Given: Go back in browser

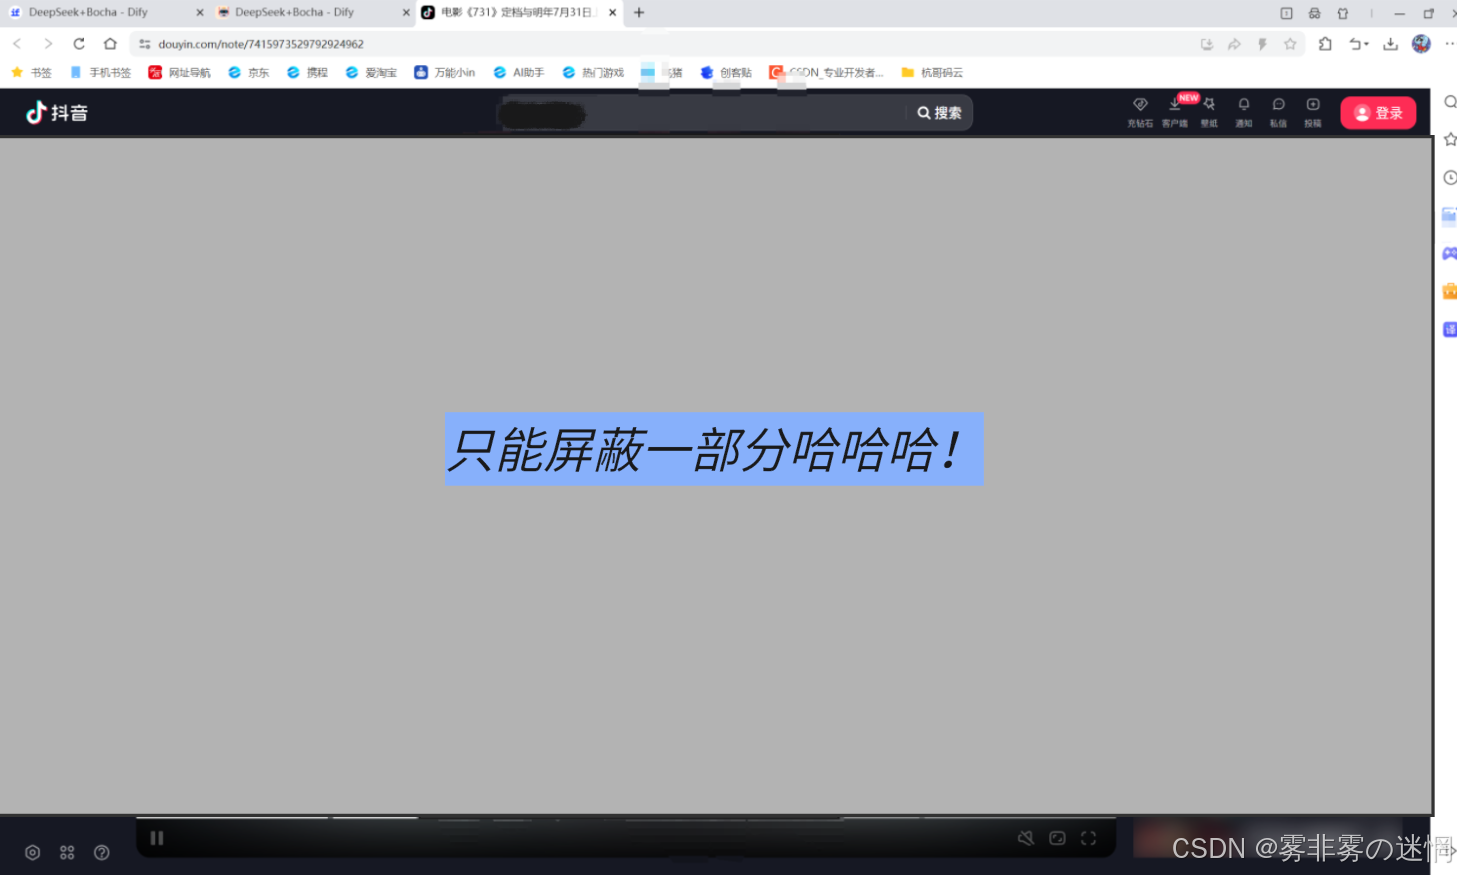Looking at the screenshot, I should [x=17, y=44].
